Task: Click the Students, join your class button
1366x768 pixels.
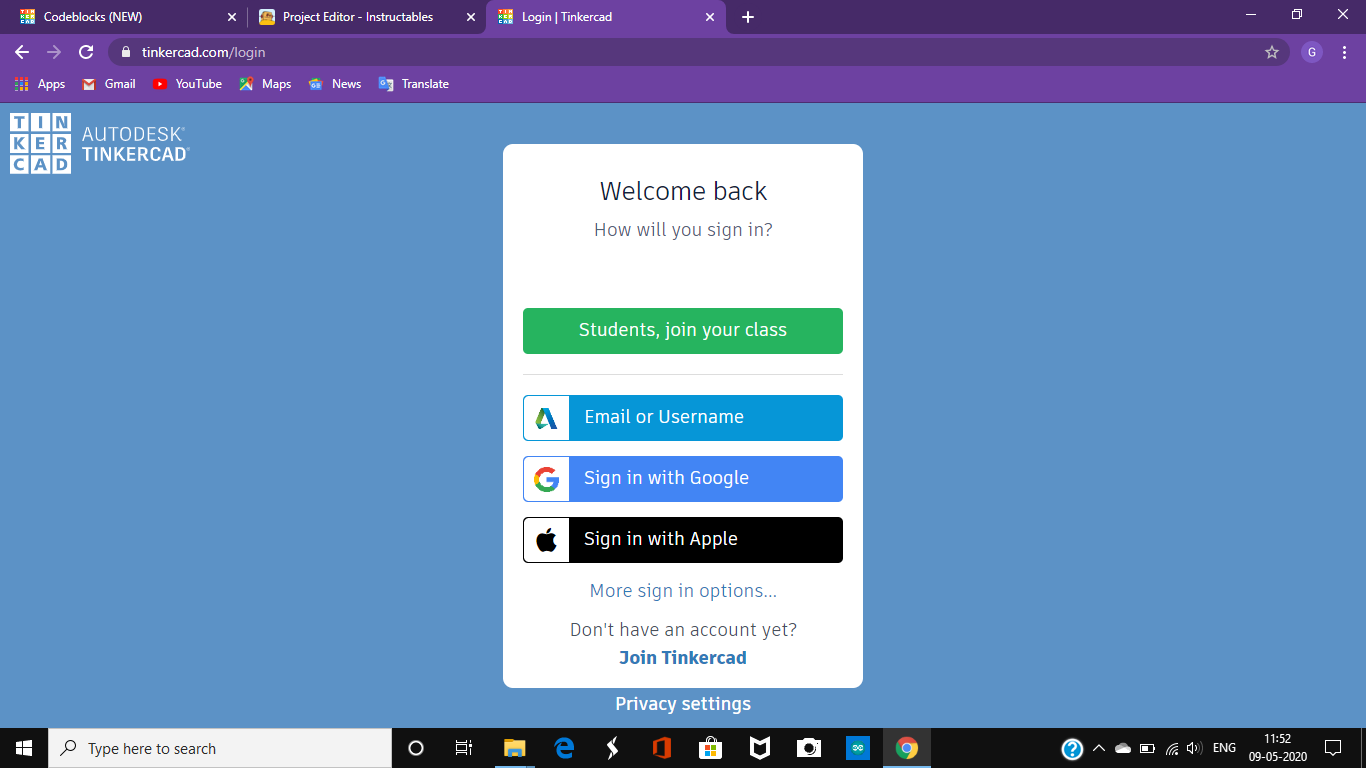Action: (x=683, y=330)
